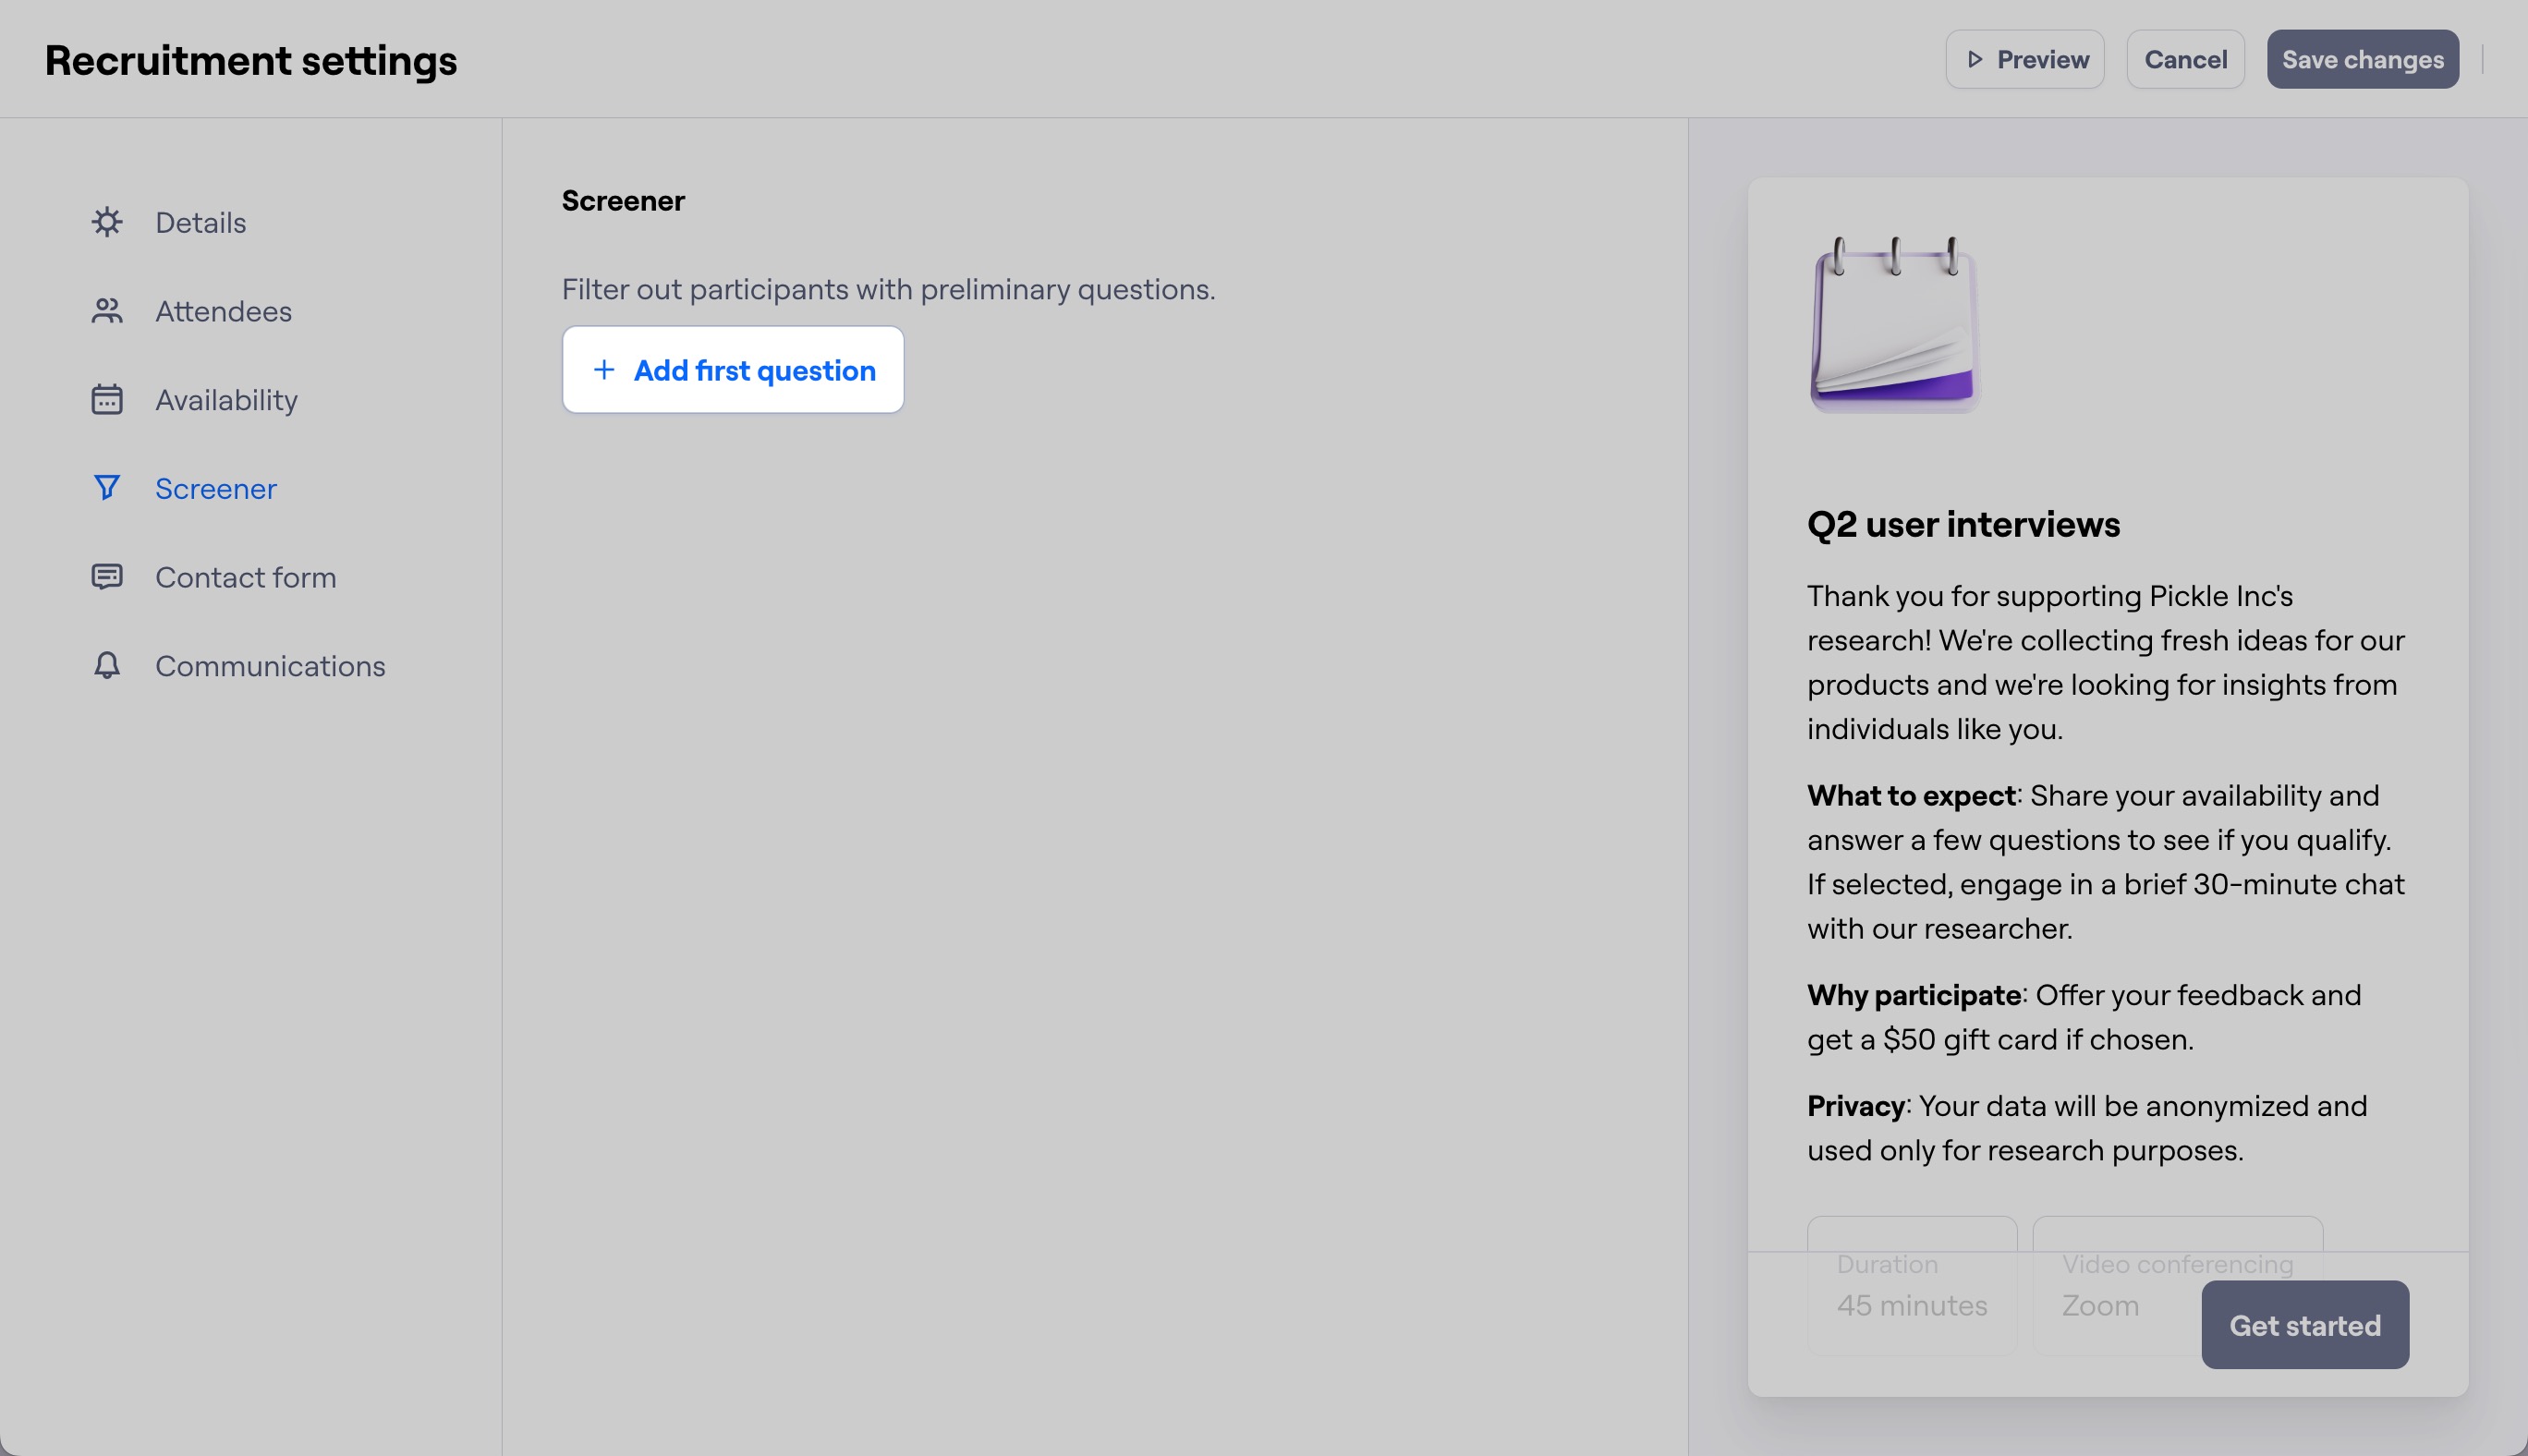Image resolution: width=2528 pixels, height=1456 pixels.
Task: Select the Screener sidebar label
Action: click(216, 489)
